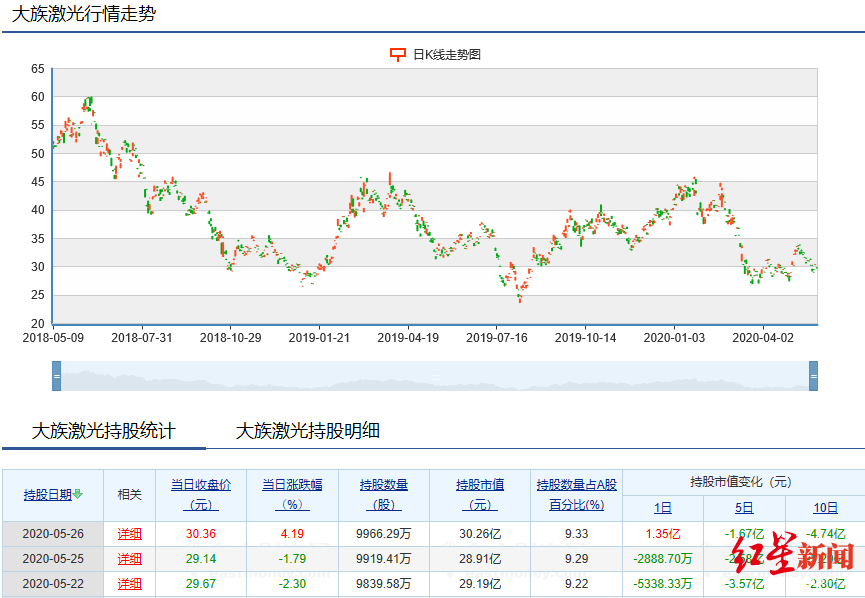The height and width of the screenshot is (598, 865).
Task: Click the 9.22 percentage cell
Action: point(576,584)
